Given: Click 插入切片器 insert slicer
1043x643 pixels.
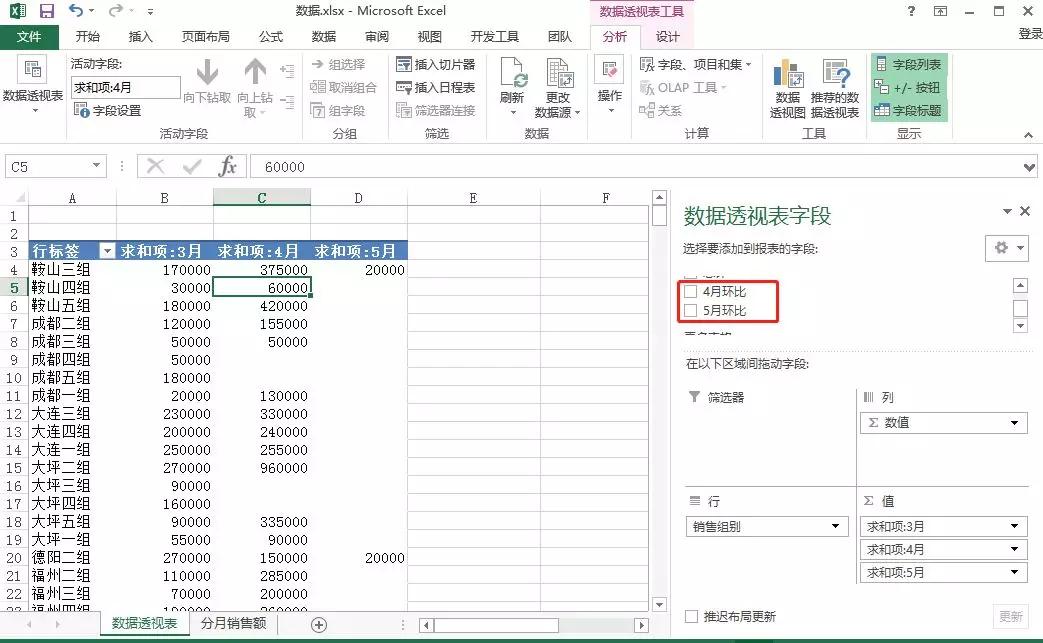Looking at the screenshot, I should [x=436, y=64].
